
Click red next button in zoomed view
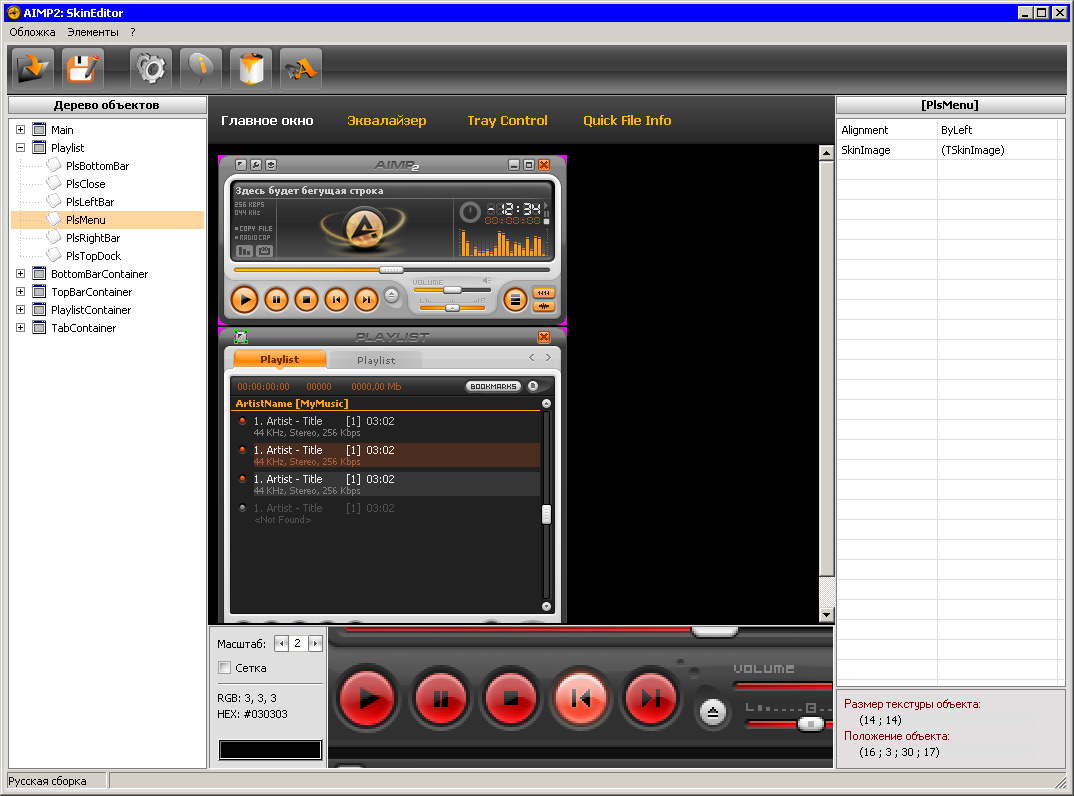[x=650, y=698]
